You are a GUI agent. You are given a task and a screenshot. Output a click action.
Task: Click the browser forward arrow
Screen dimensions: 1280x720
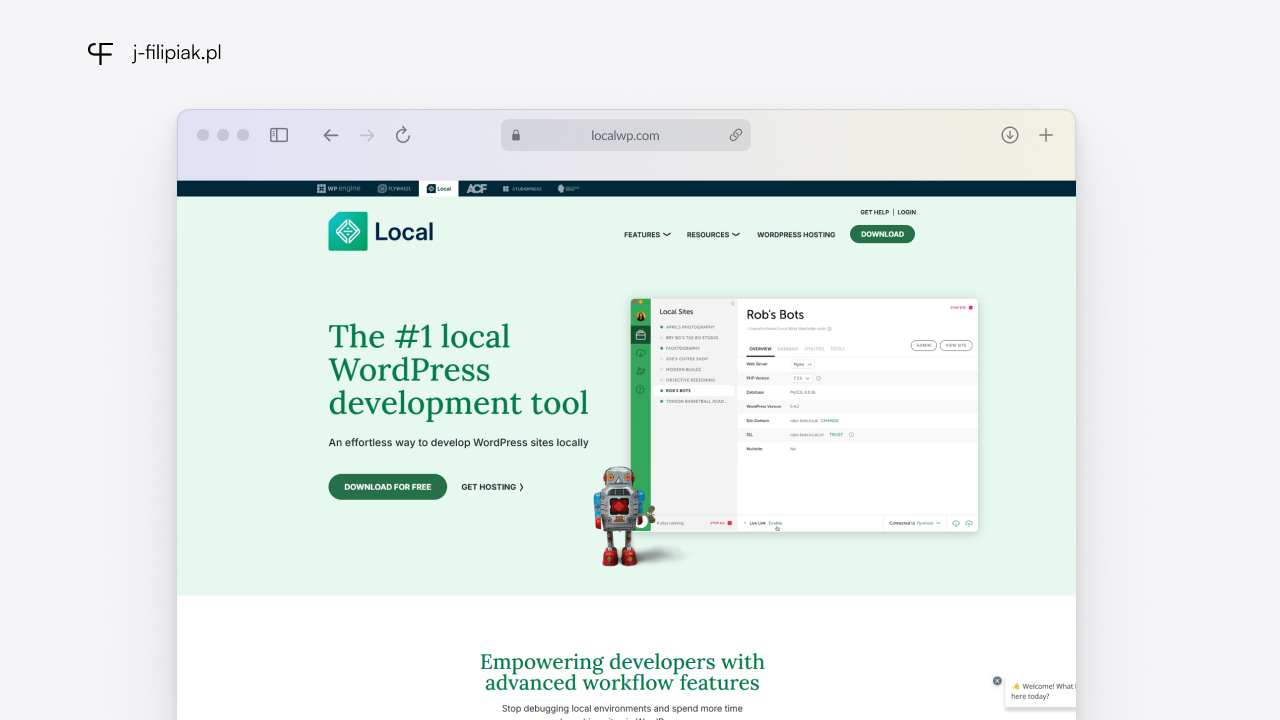coord(367,135)
